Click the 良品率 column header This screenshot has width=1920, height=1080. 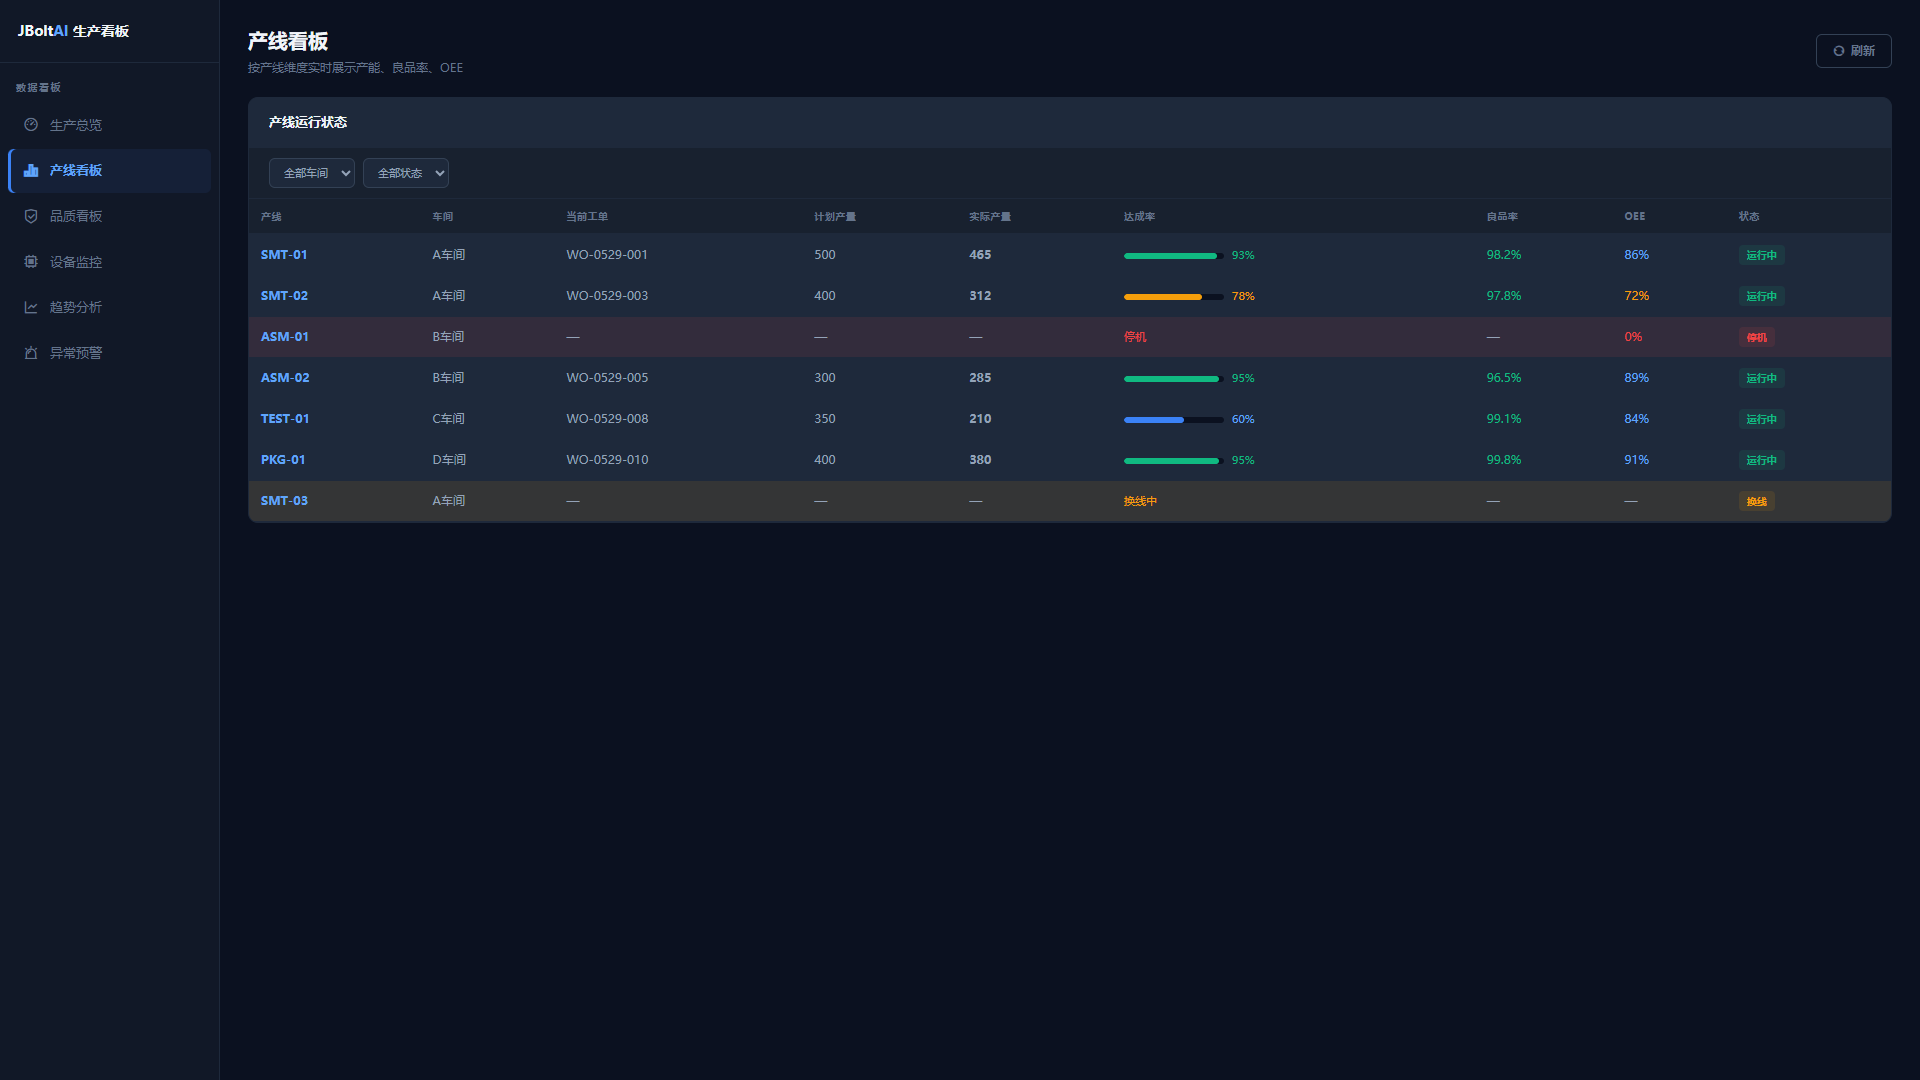[x=1502, y=217]
